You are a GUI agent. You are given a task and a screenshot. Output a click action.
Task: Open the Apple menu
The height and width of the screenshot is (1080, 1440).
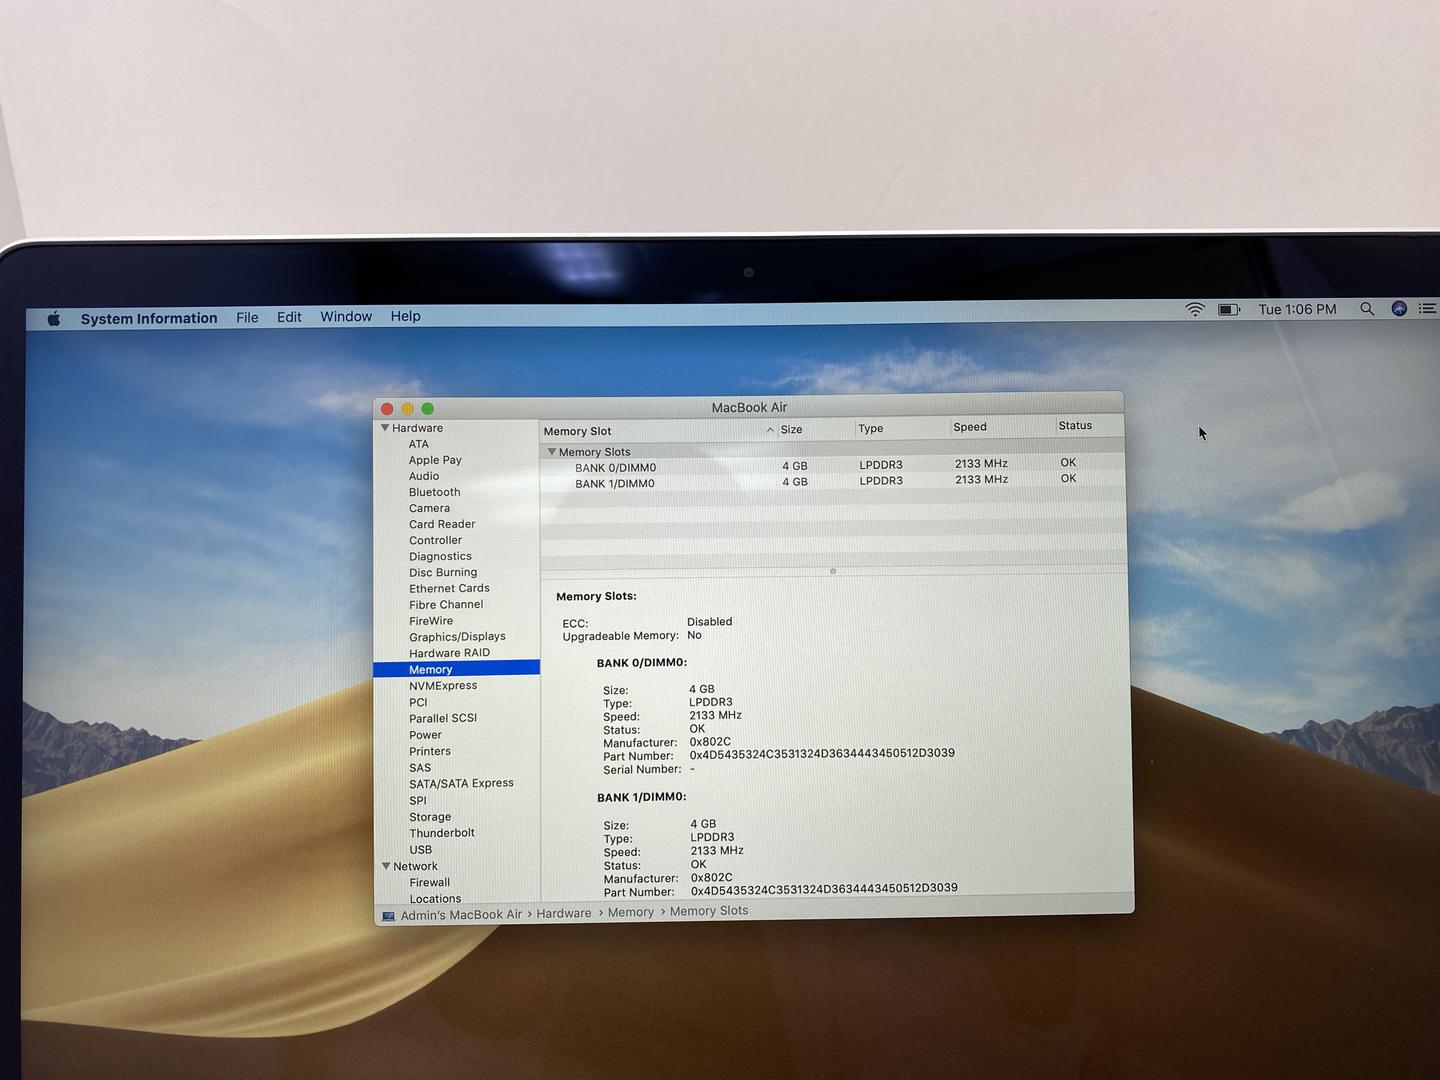click(54, 318)
